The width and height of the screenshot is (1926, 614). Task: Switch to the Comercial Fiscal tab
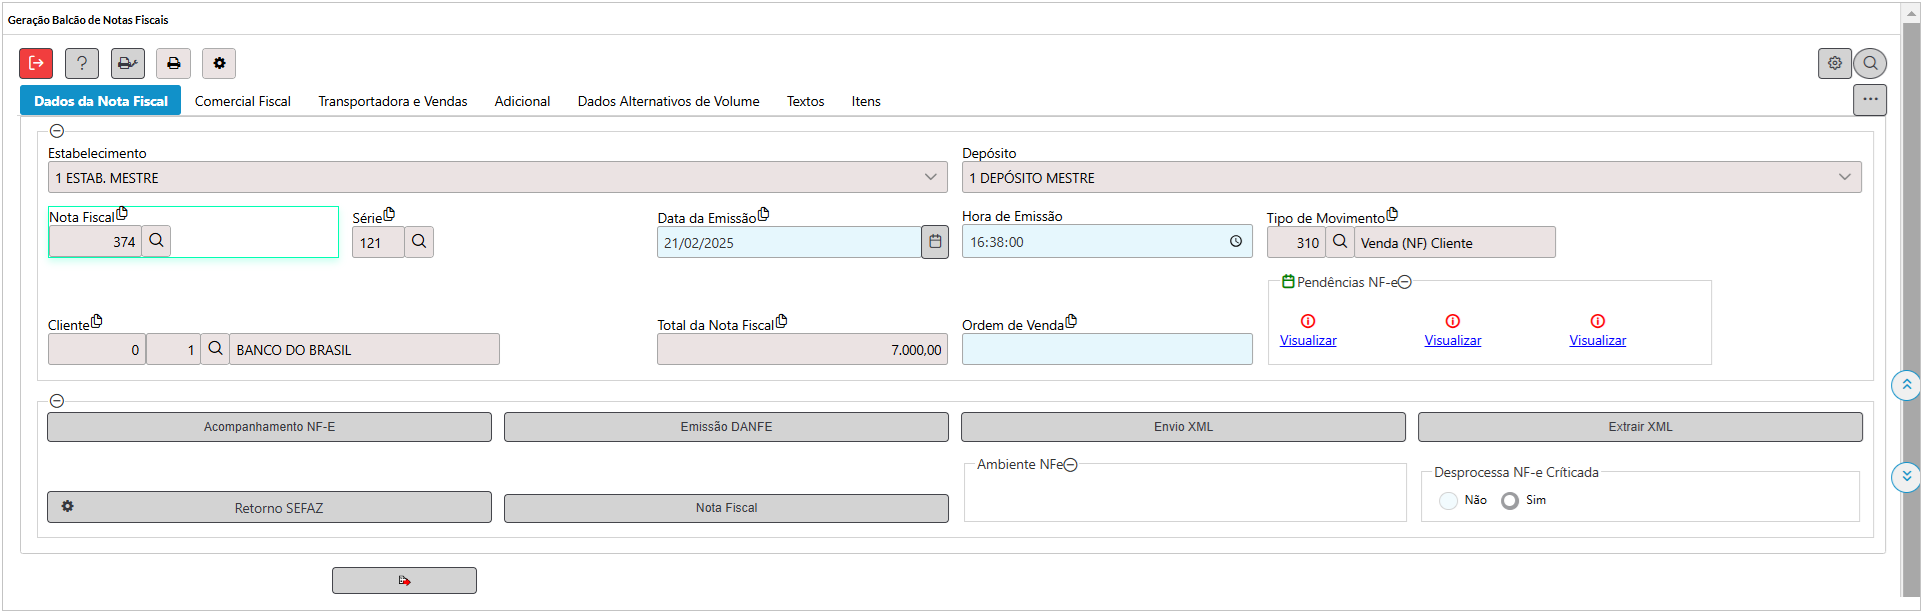point(243,101)
